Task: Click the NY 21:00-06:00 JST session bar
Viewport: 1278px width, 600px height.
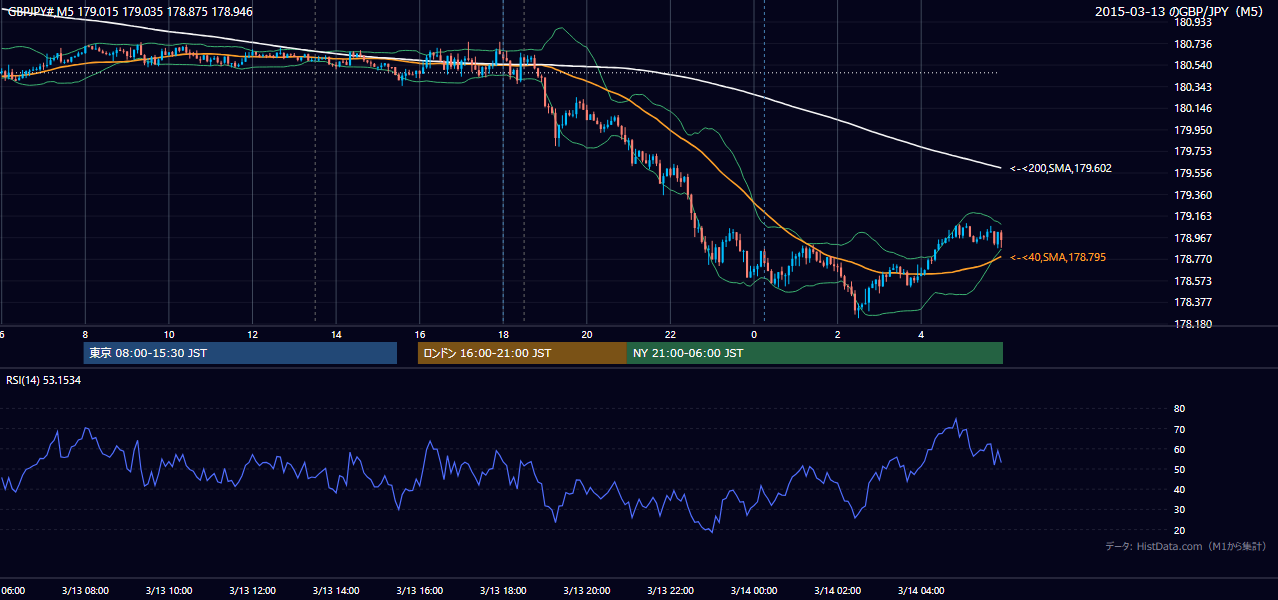Action: click(x=815, y=353)
